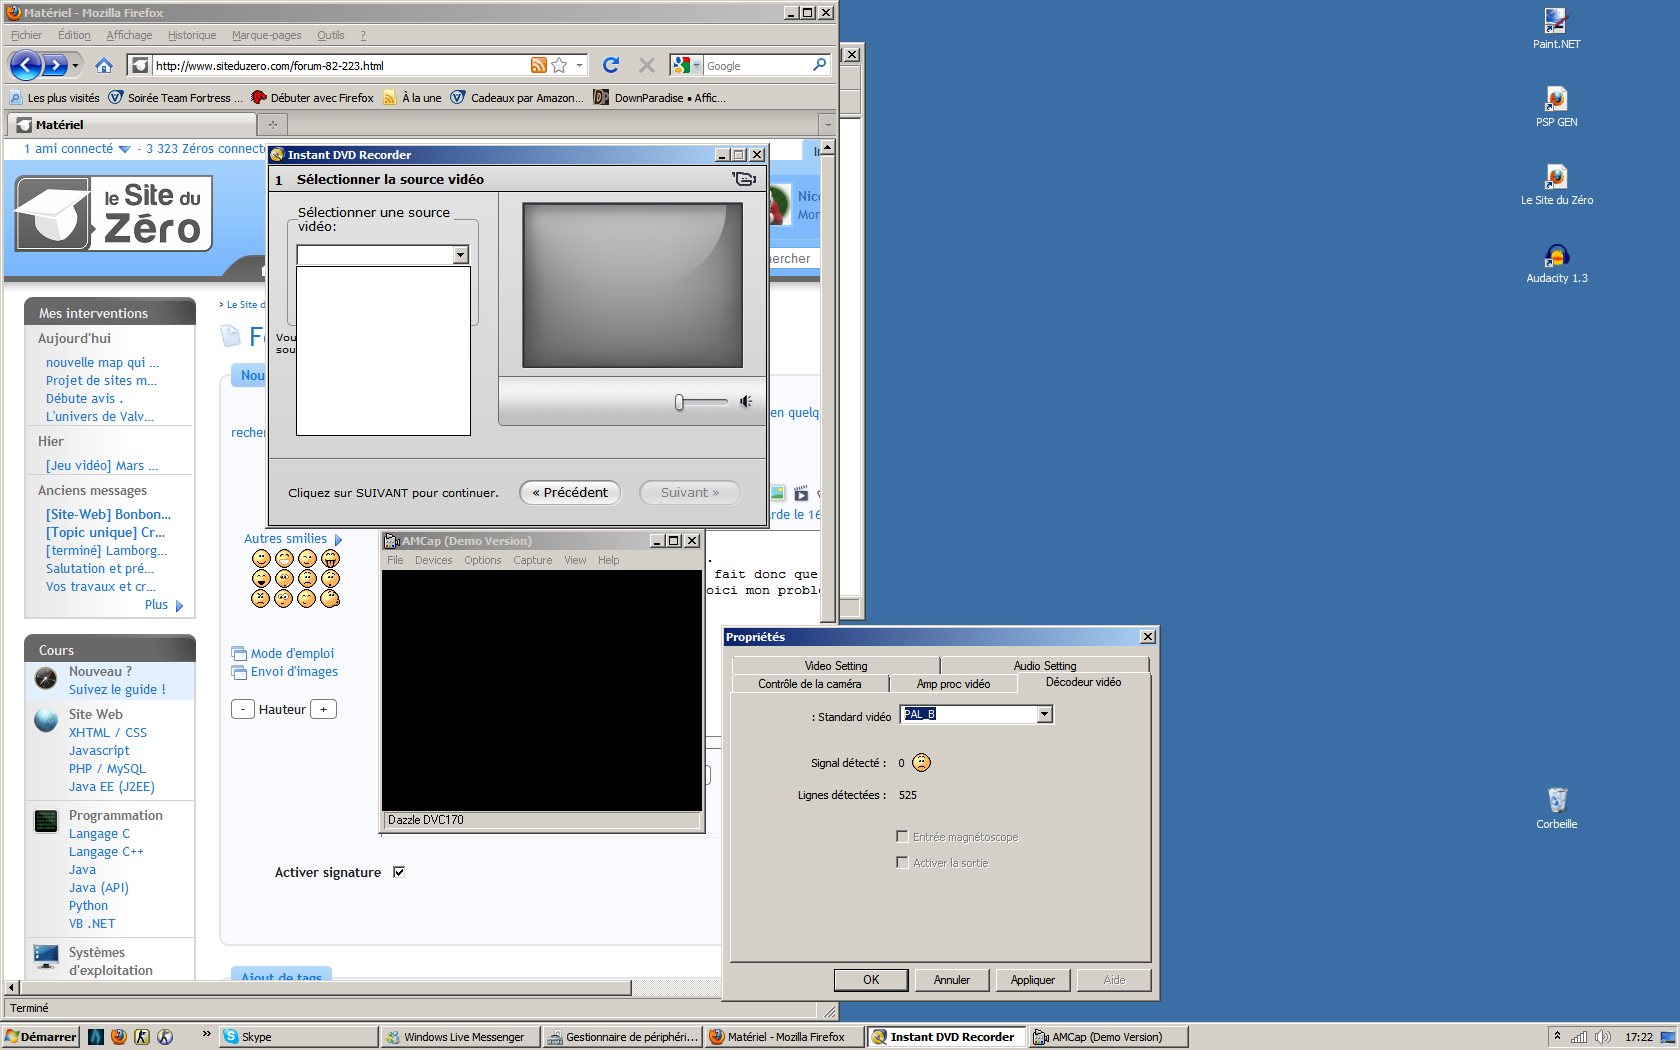The height and width of the screenshot is (1050, 1680).
Task: Click Firefox quick launch icon in taskbar
Action: point(119,1037)
